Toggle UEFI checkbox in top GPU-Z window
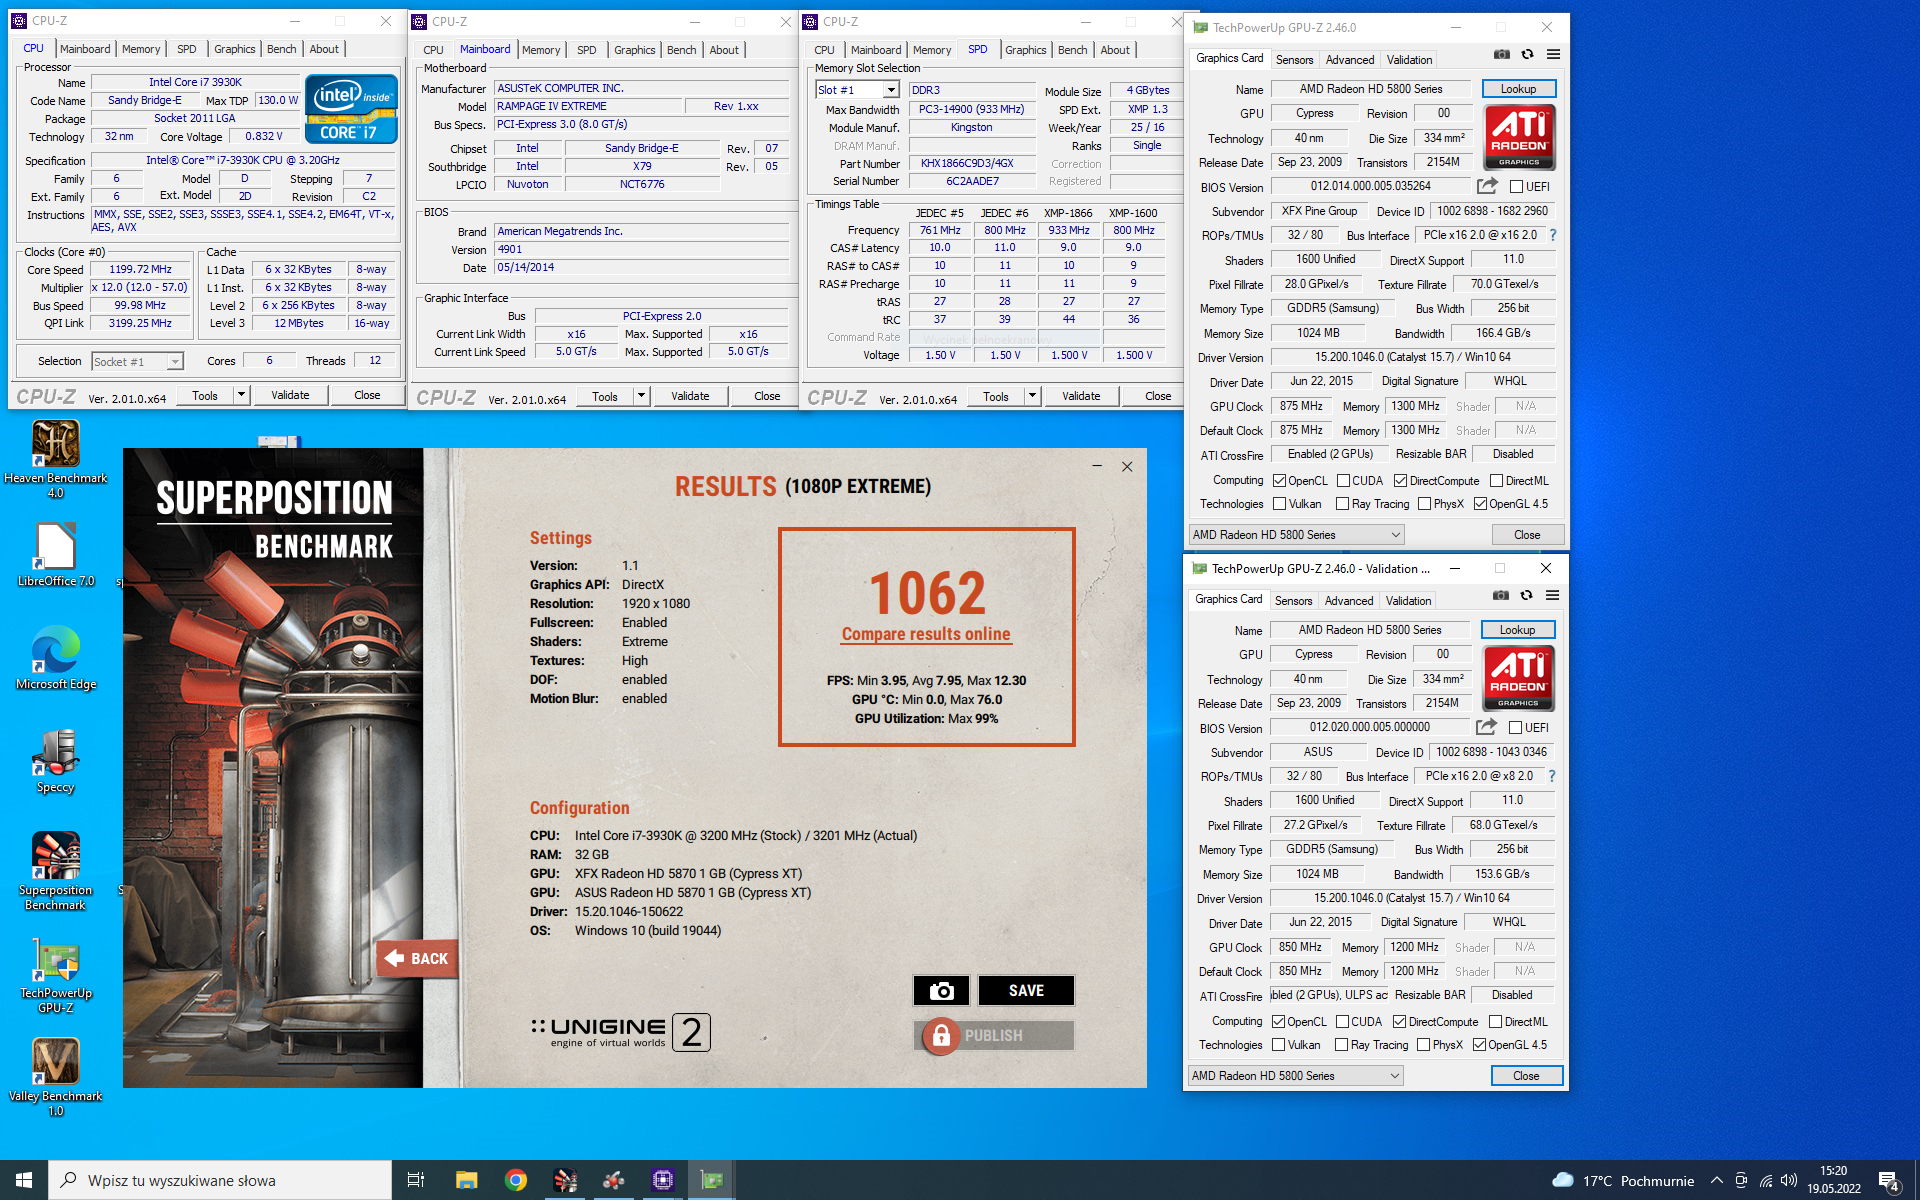The height and width of the screenshot is (1200, 1920). pyautogui.click(x=1516, y=187)
